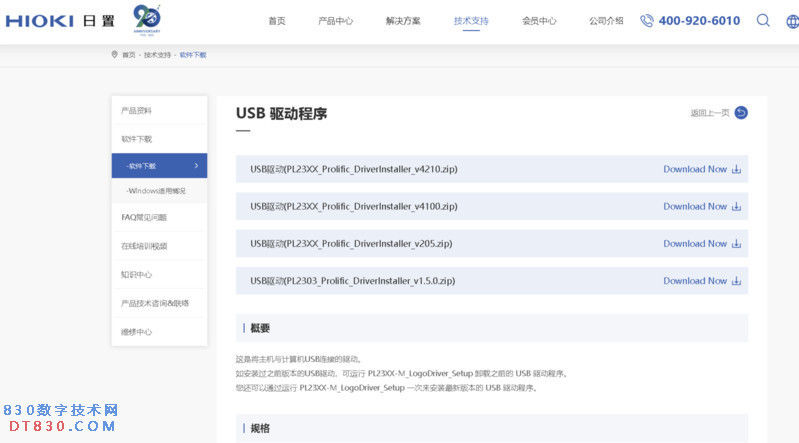Screen dimensions: 799x443
Task: Click download icon for v4210 driver
Action: coord(737,169)
